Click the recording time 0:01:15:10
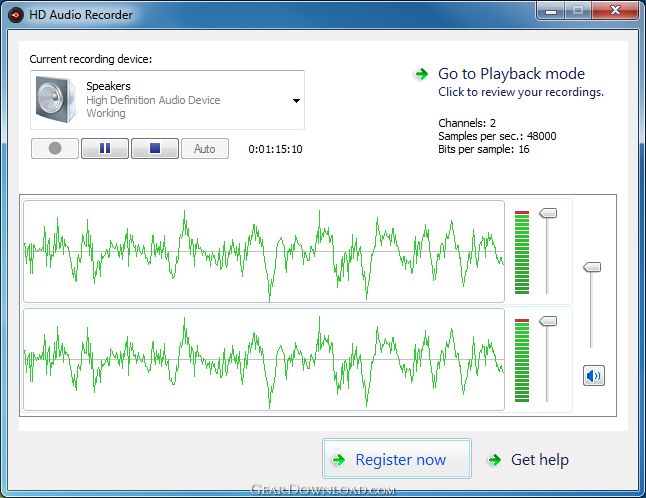The image size is (646, 498). [275, 149]
